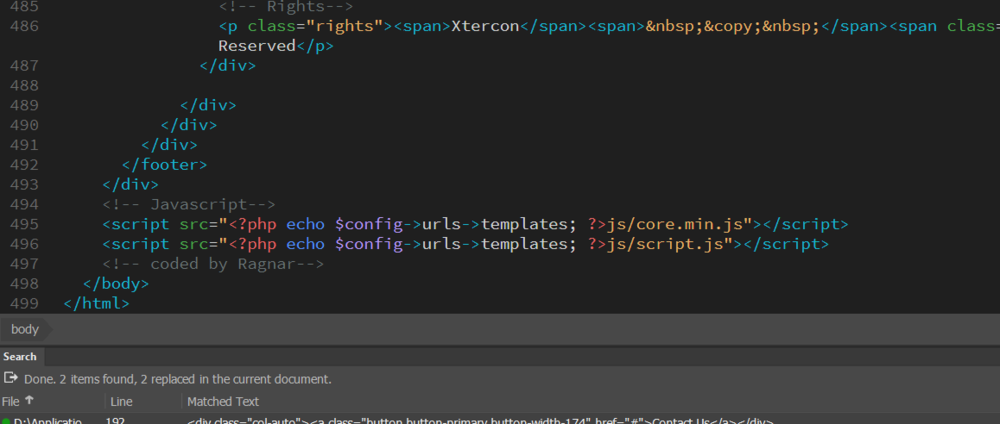Viewport: 1000px width, 424px height.
Task: Click the closing html tag
Action: coord(96,303)
